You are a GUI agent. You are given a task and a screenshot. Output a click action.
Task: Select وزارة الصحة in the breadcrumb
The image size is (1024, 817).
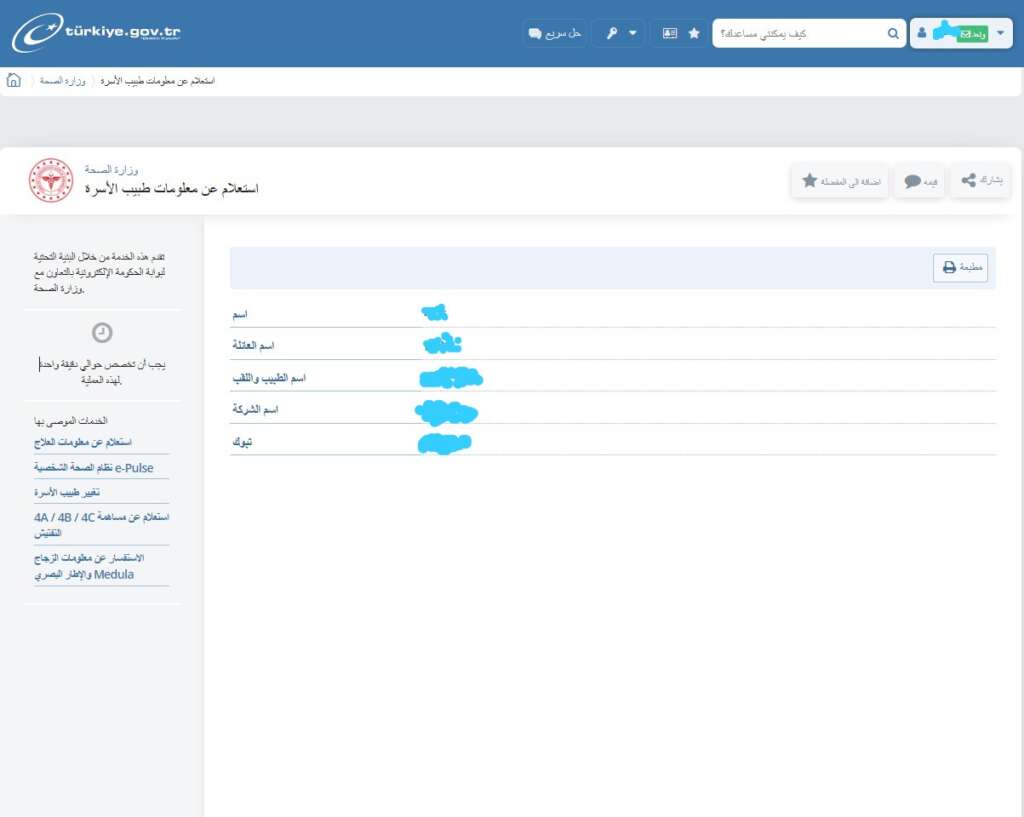62,80
